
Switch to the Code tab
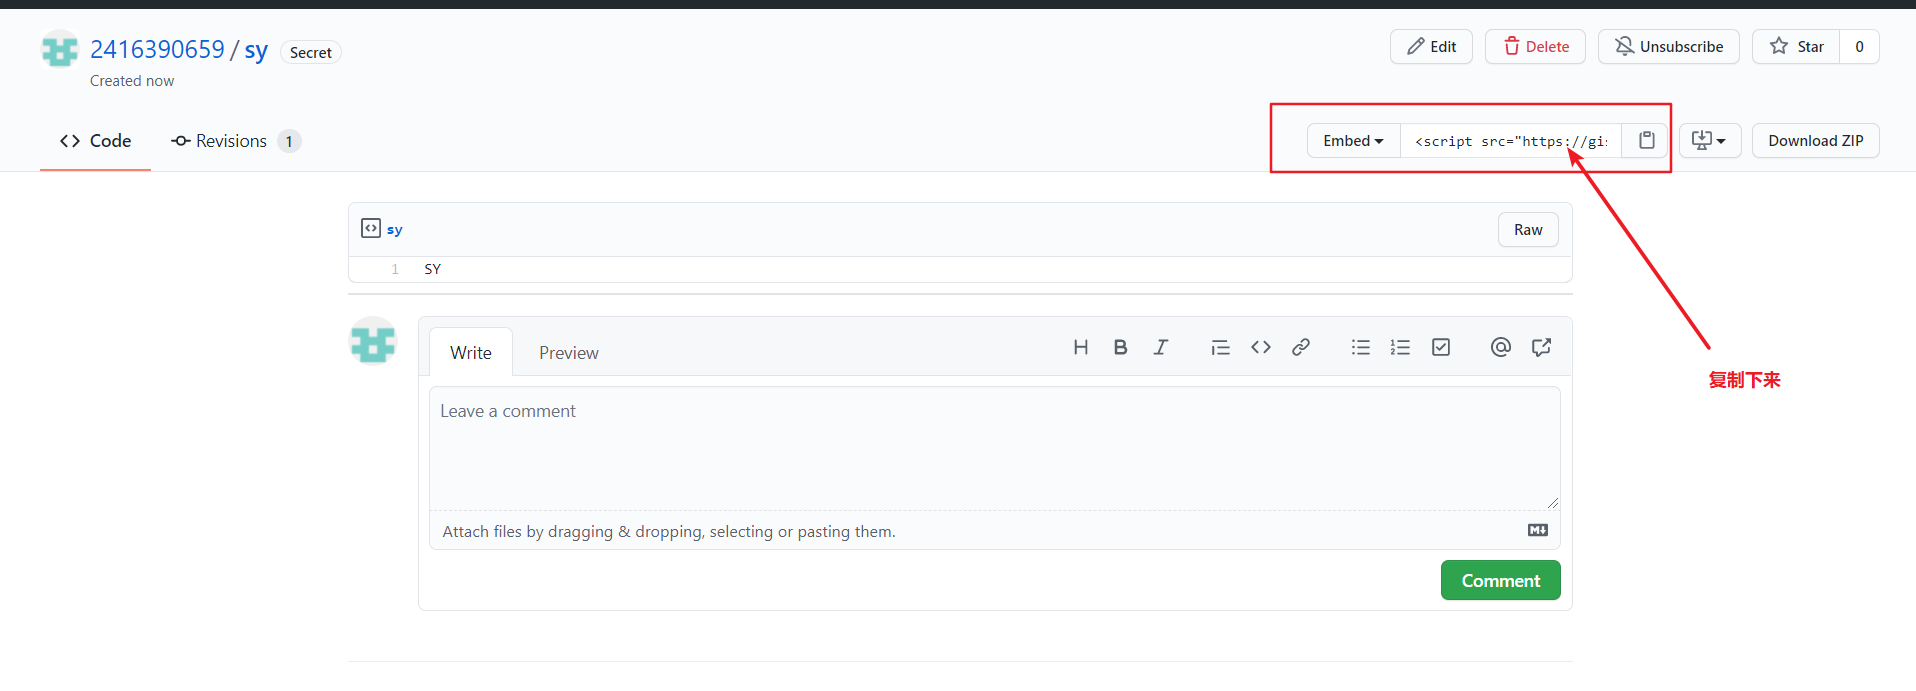click(x=96, y=141)
